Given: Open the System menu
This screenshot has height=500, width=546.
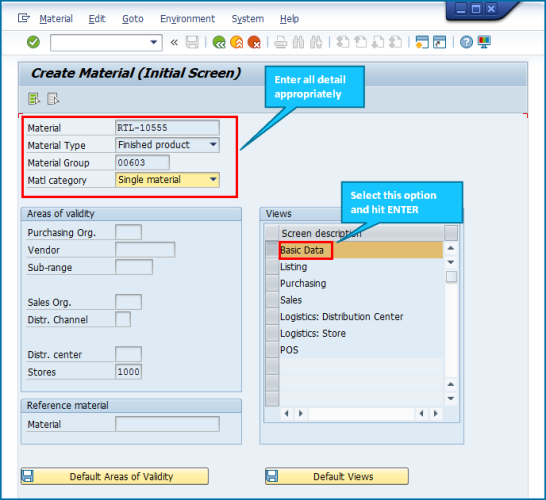Looking at the screenshot, I should (248, 19).
